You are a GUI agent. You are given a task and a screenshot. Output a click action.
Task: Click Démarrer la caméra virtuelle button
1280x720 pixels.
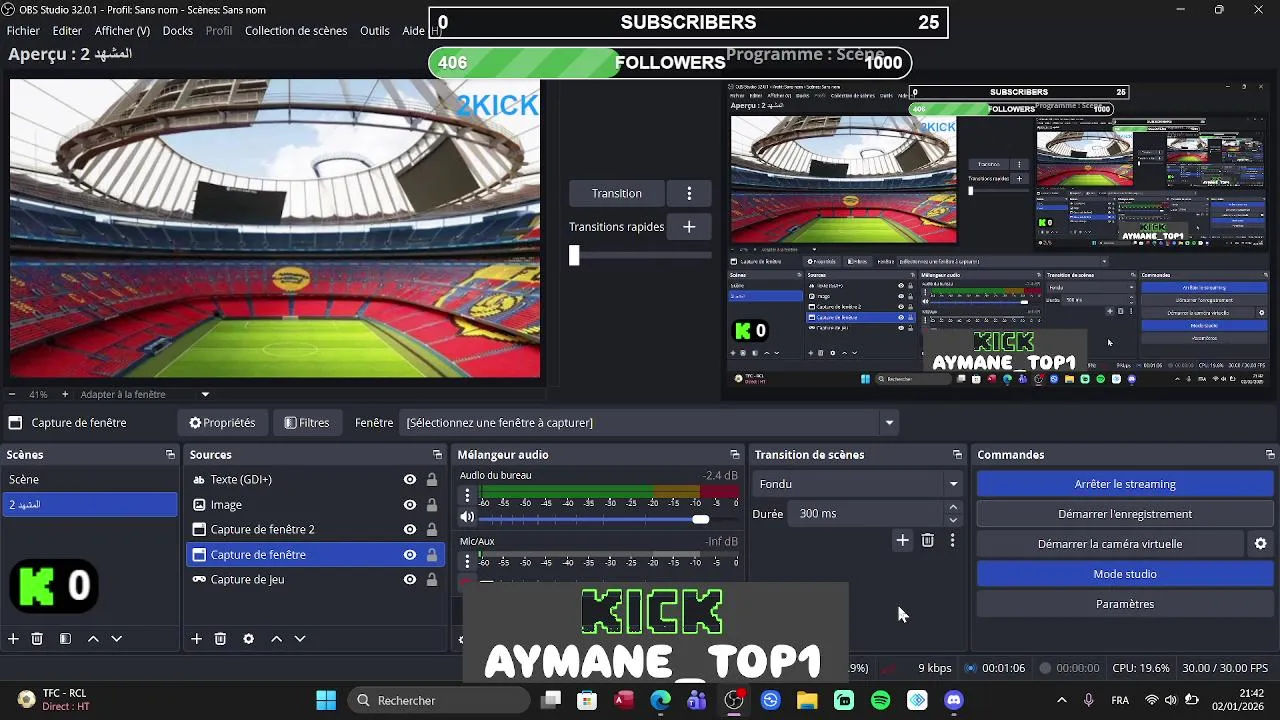coord(1110,544)
